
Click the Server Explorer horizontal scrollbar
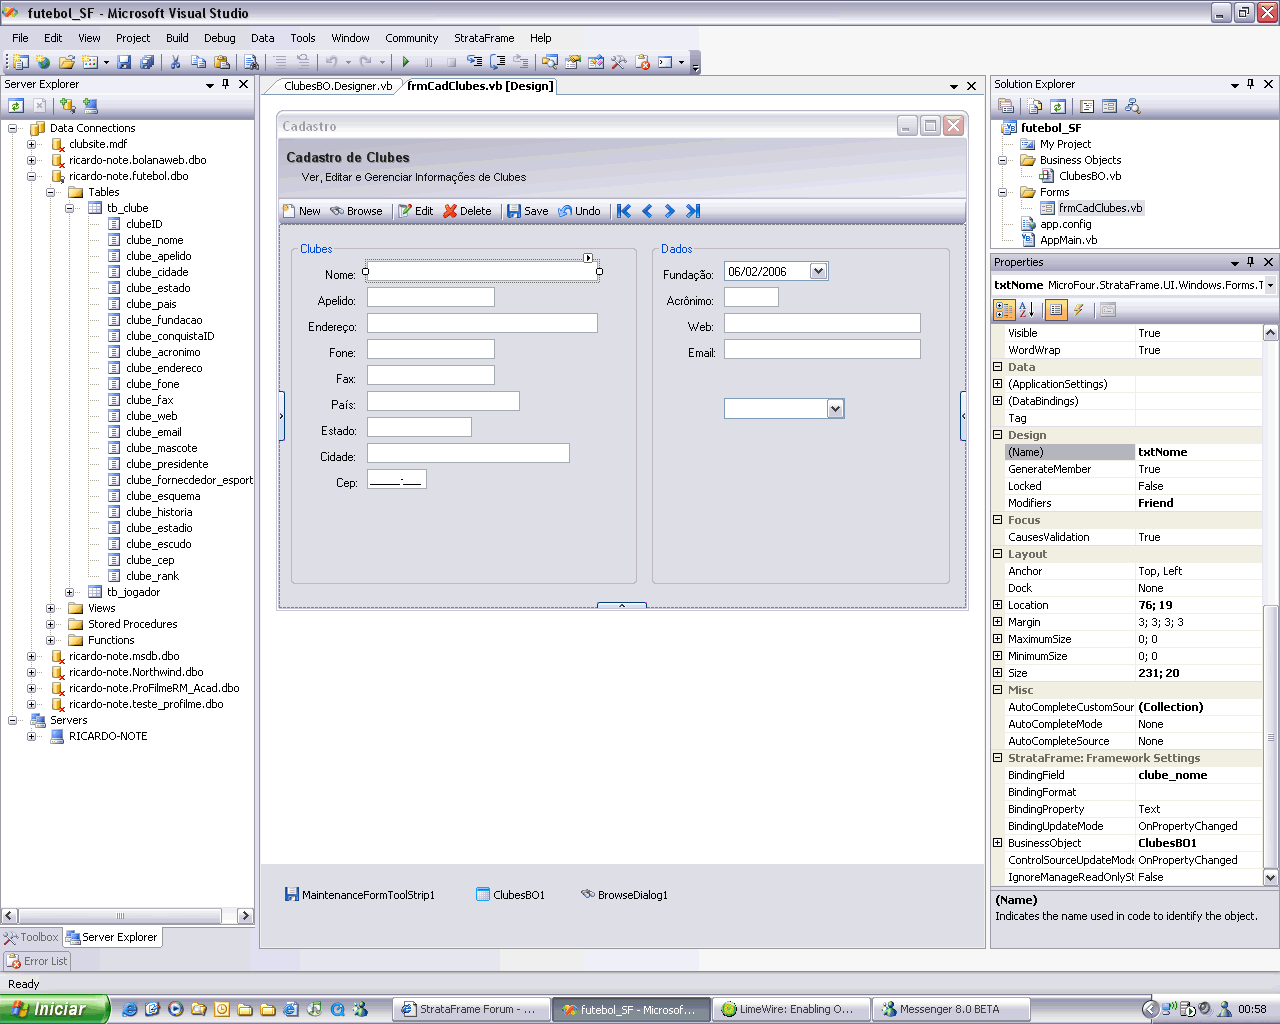120,915
